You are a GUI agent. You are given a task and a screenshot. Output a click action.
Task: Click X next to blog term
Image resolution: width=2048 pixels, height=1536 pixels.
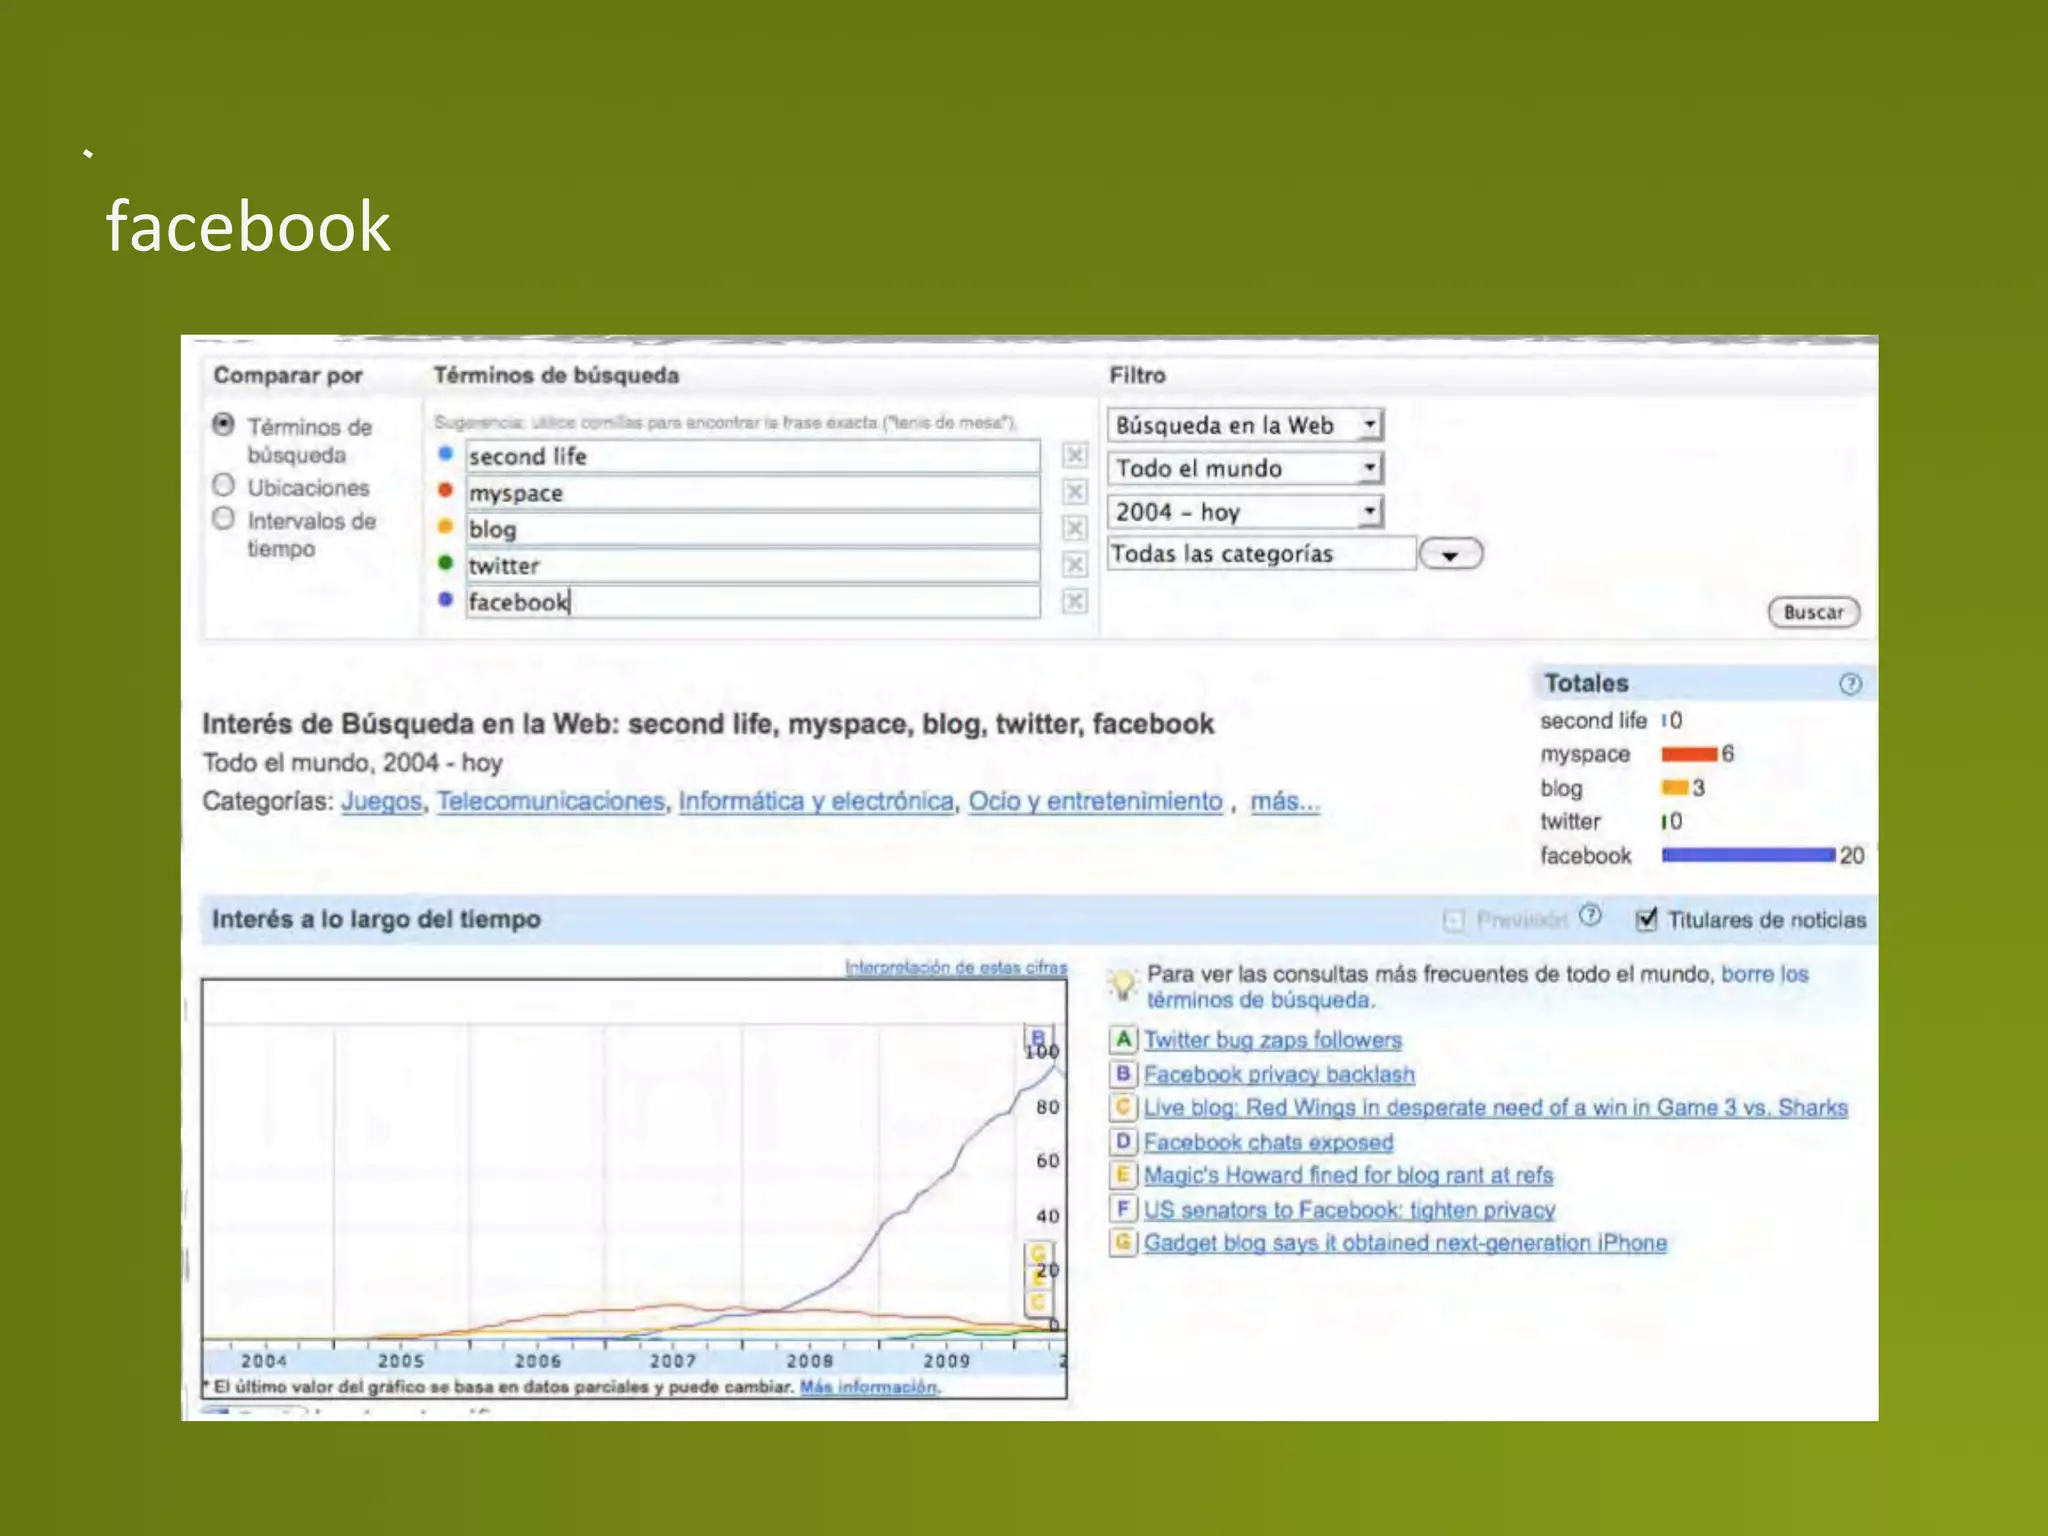click(1074, 528)
